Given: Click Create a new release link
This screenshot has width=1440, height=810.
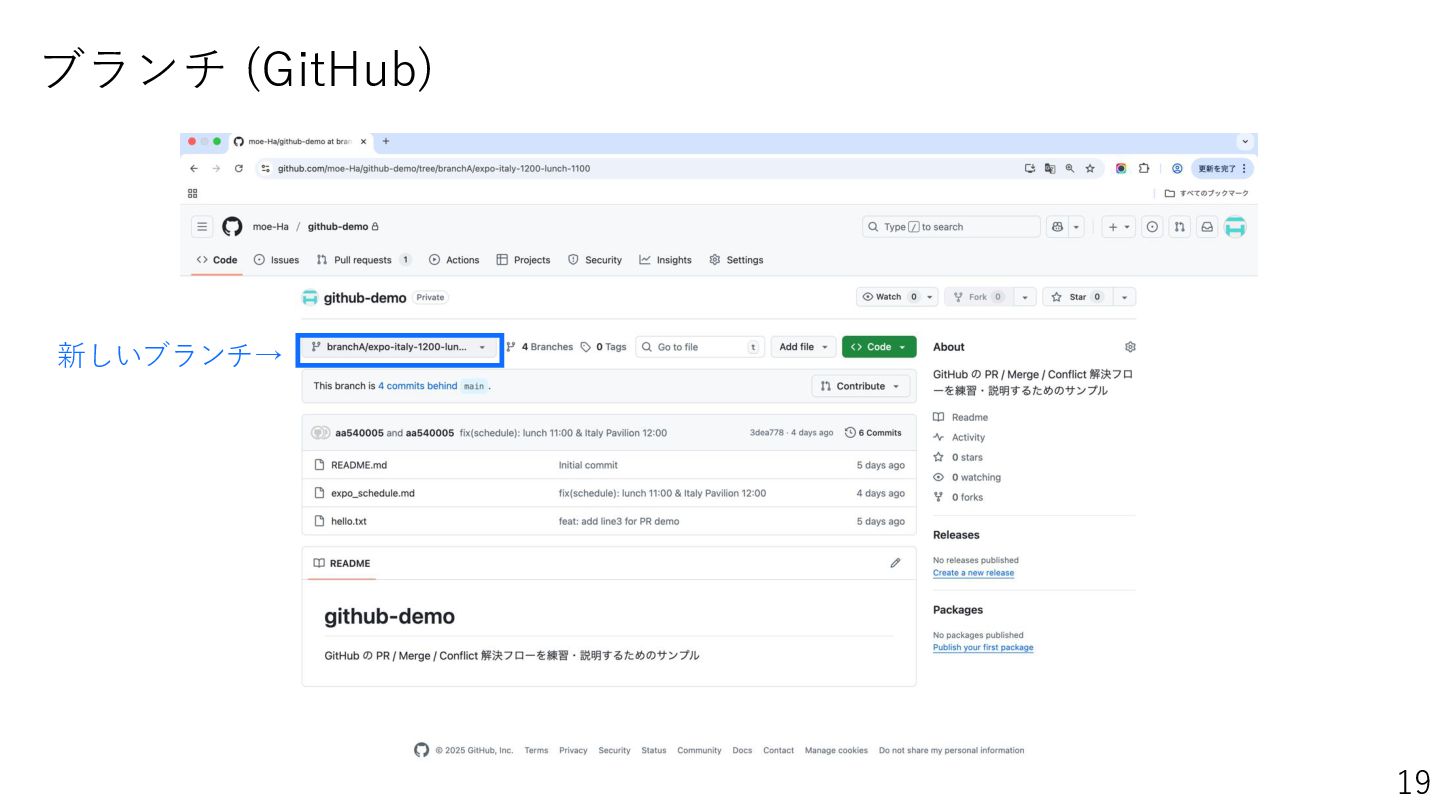Looking at the screenshot, I should coord(973,573).
